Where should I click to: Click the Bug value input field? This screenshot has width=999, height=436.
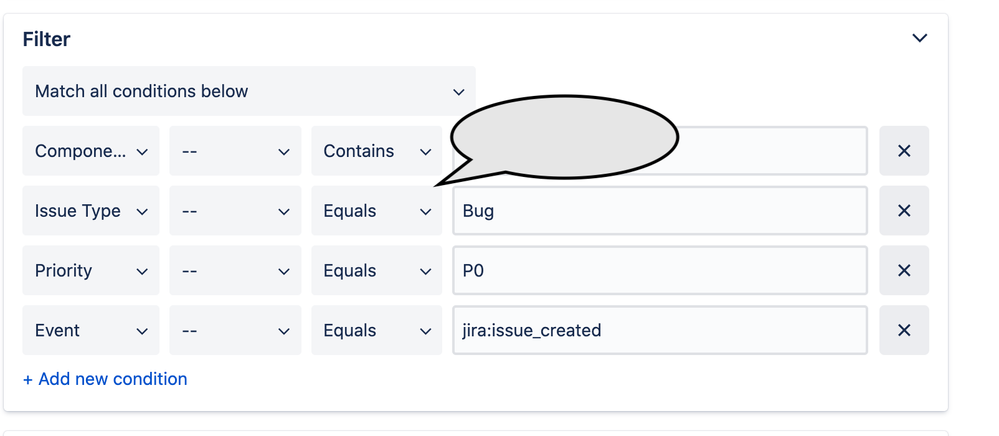660,211
